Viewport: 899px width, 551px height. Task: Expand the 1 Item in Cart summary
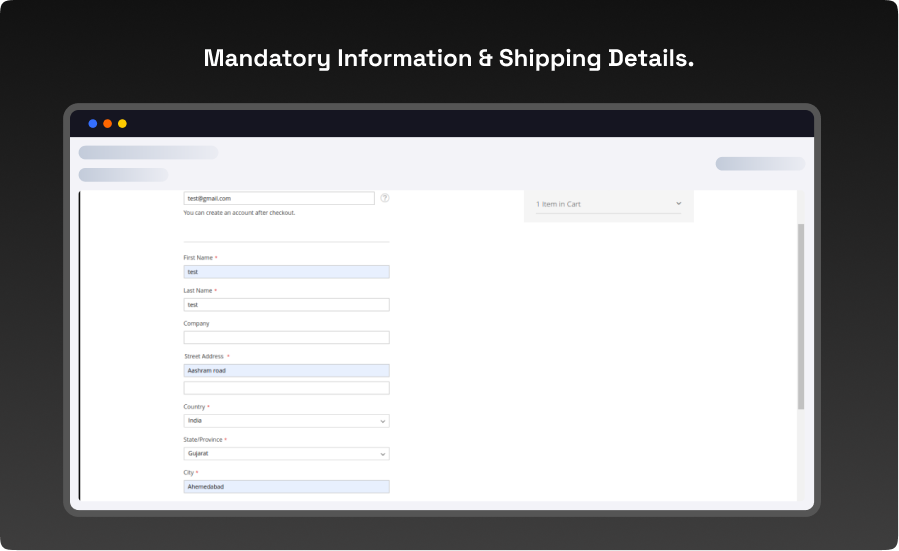[x=608, y=204]
